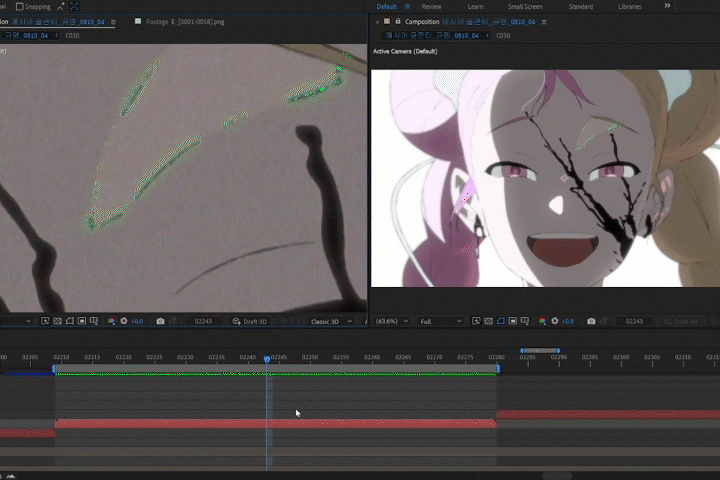
Task: Switch to the Learn workspace
Action: click(x=475, y=6)
